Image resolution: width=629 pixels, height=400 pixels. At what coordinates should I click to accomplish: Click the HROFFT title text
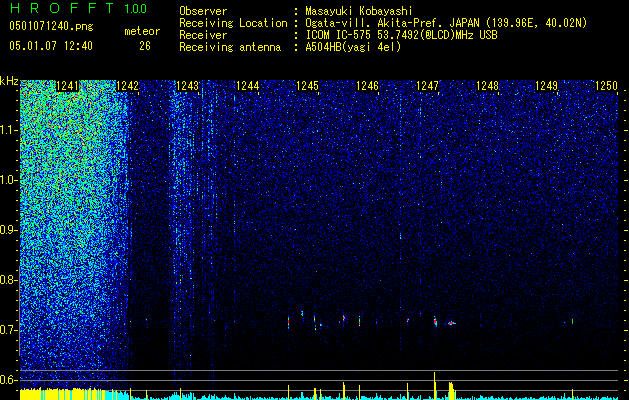[61, 8]
